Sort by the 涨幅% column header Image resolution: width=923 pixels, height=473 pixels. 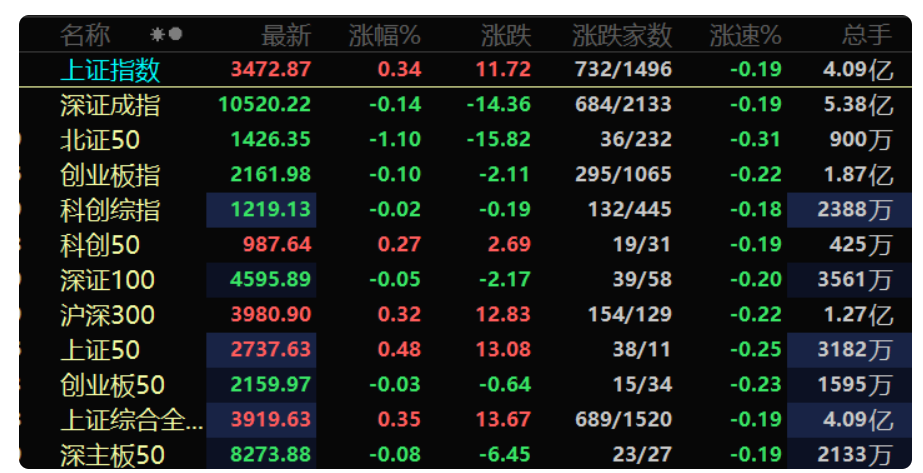[x=385, y=35]
